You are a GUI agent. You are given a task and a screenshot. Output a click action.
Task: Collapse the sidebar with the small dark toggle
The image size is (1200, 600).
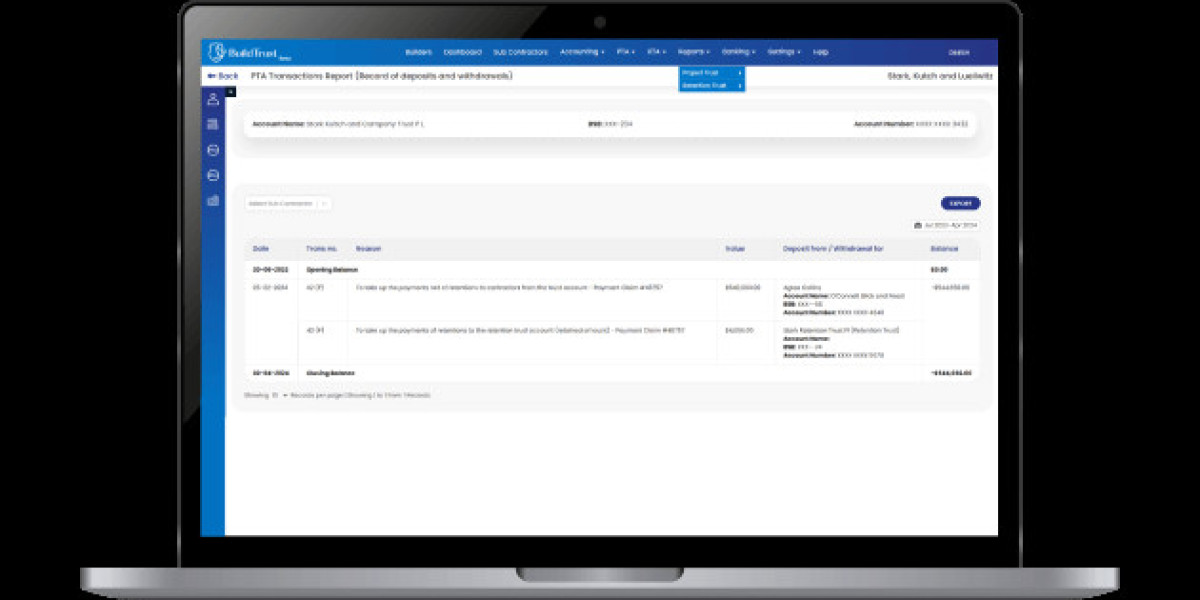(x=230, y=92)
